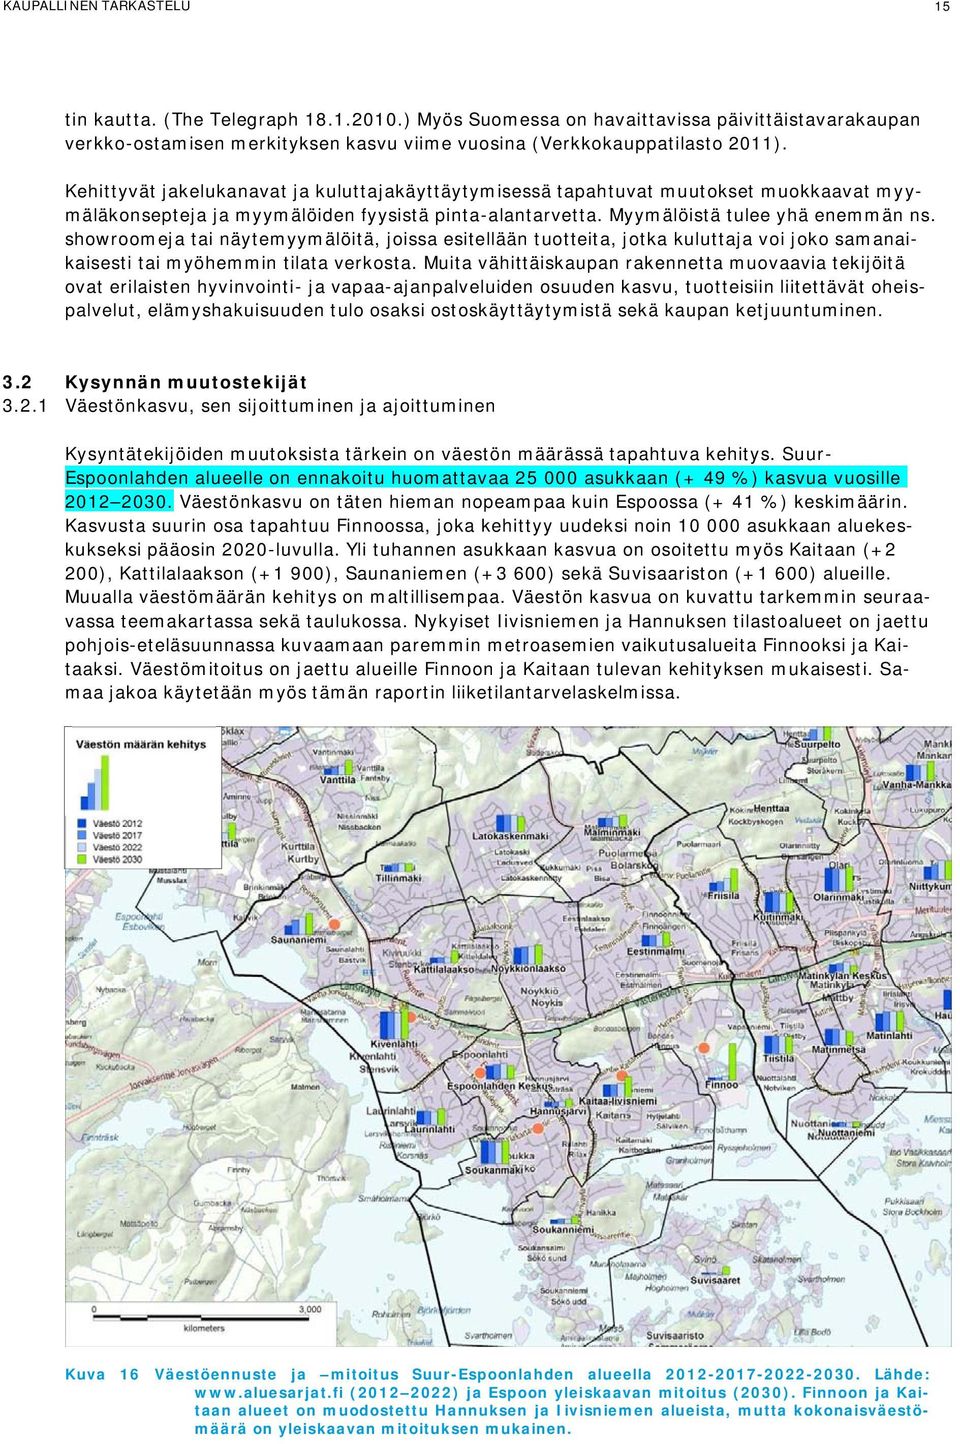The width and height of the screenshot is (960, 1444).
Task: Click the www.aluesarjat.fi source link
Action: point(267,1392)
